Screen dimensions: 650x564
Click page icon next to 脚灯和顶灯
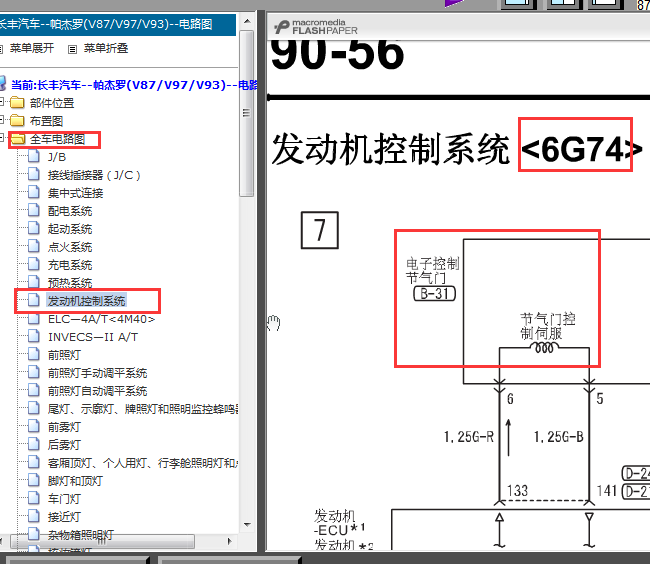click(34, 480)
